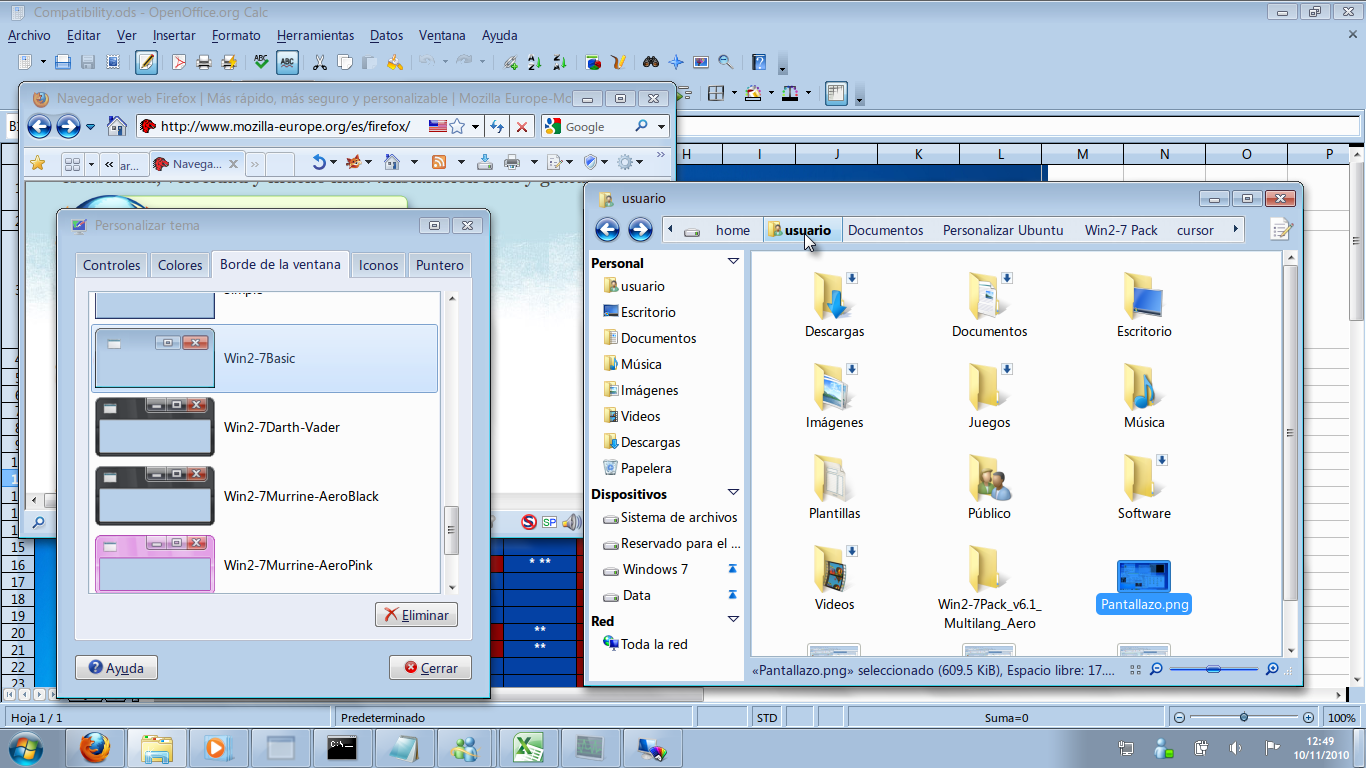Eject the Windows 7 volume in sidebar
The image size is (1366, 768).
[x=733, y=567]
